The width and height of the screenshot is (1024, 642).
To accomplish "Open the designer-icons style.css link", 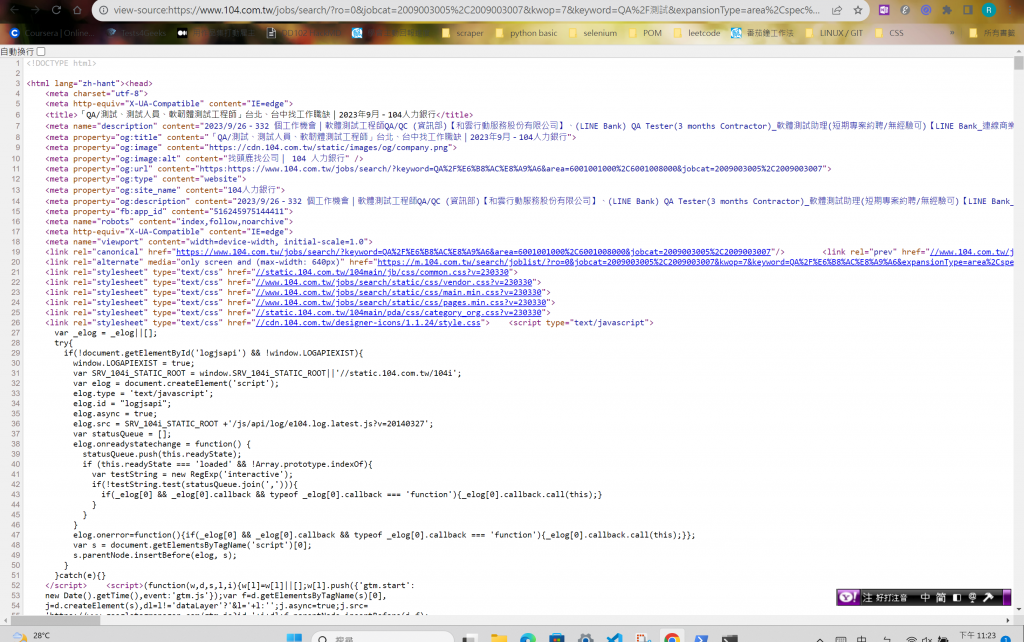I will [x=368, y=323].
